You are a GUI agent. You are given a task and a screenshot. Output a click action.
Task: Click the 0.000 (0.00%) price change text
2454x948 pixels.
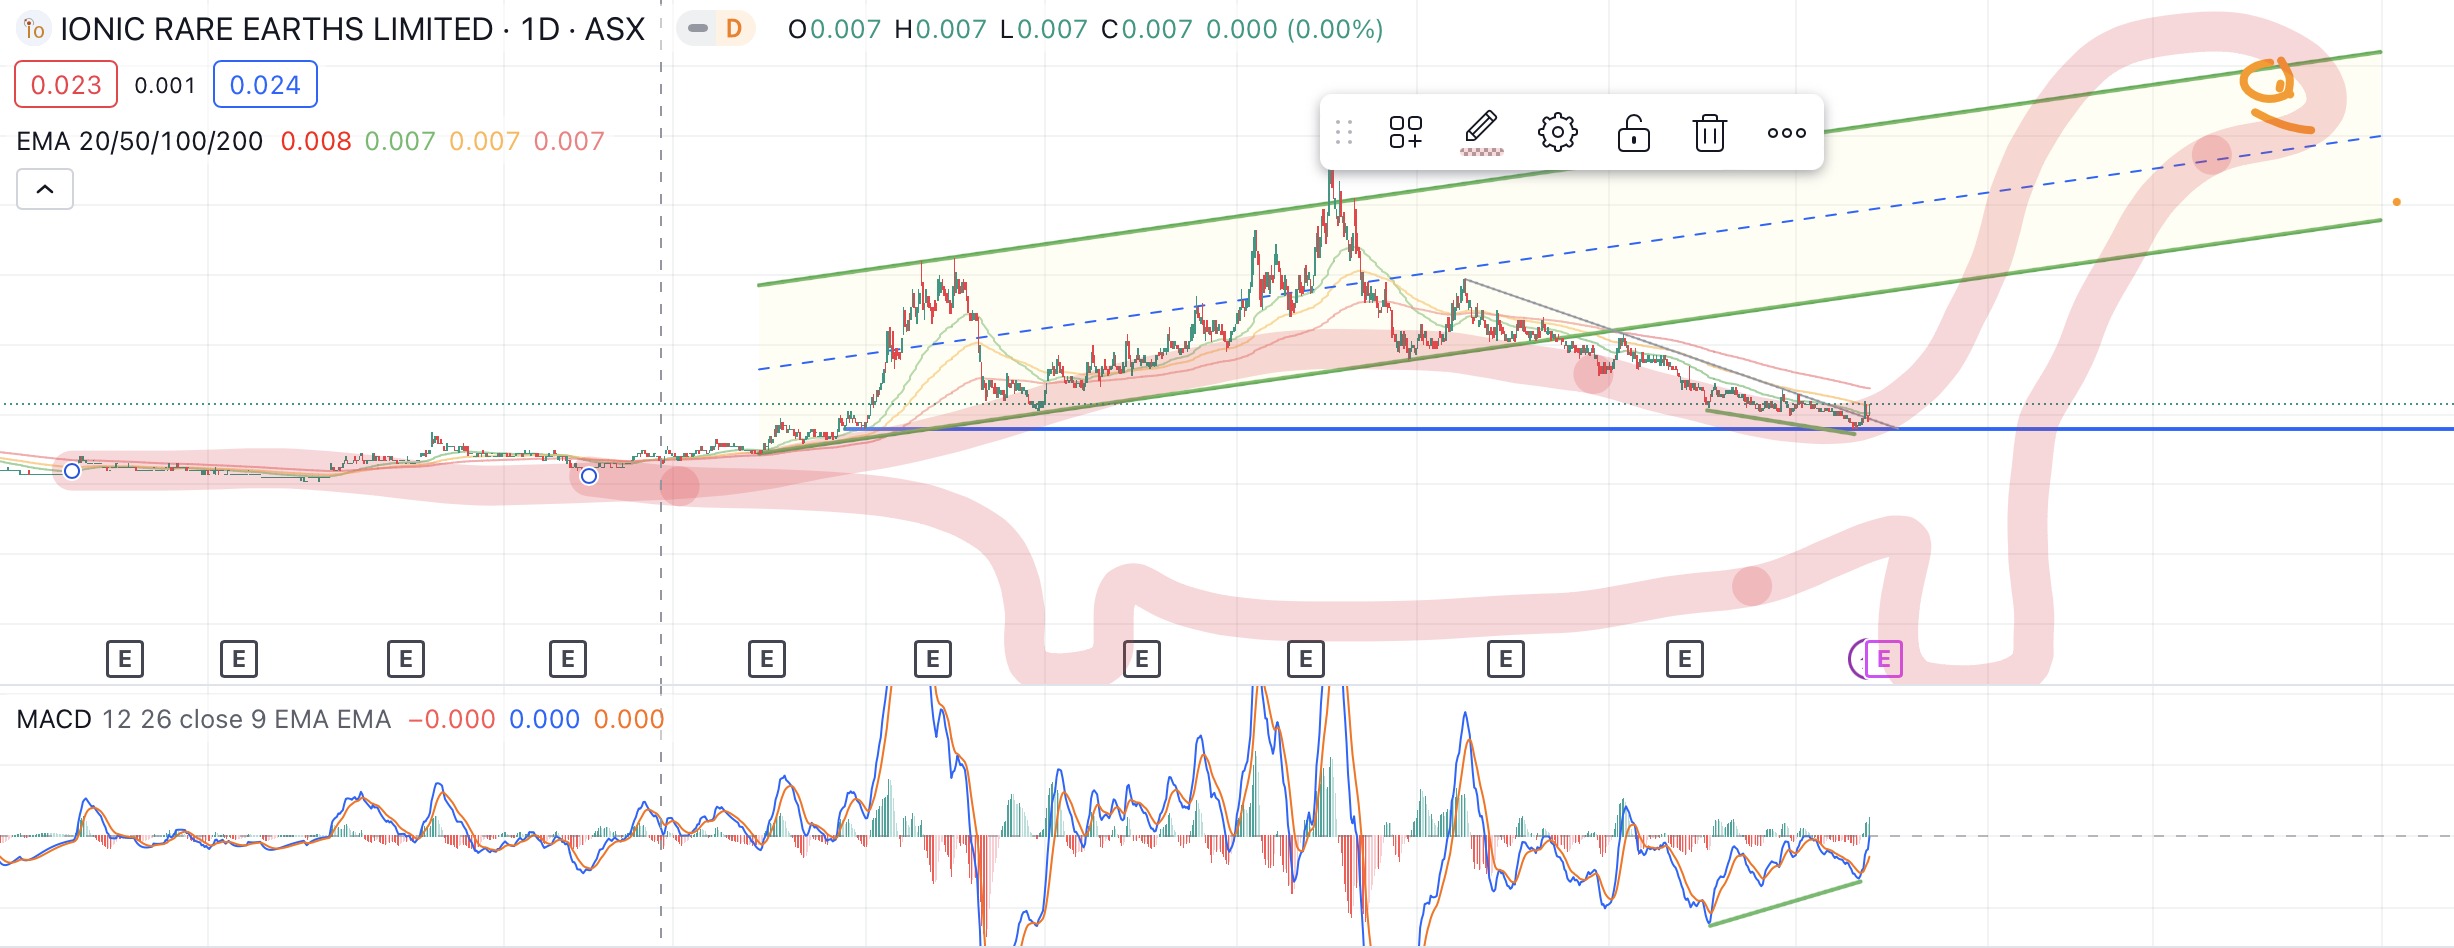click(x=1294, y=29)
